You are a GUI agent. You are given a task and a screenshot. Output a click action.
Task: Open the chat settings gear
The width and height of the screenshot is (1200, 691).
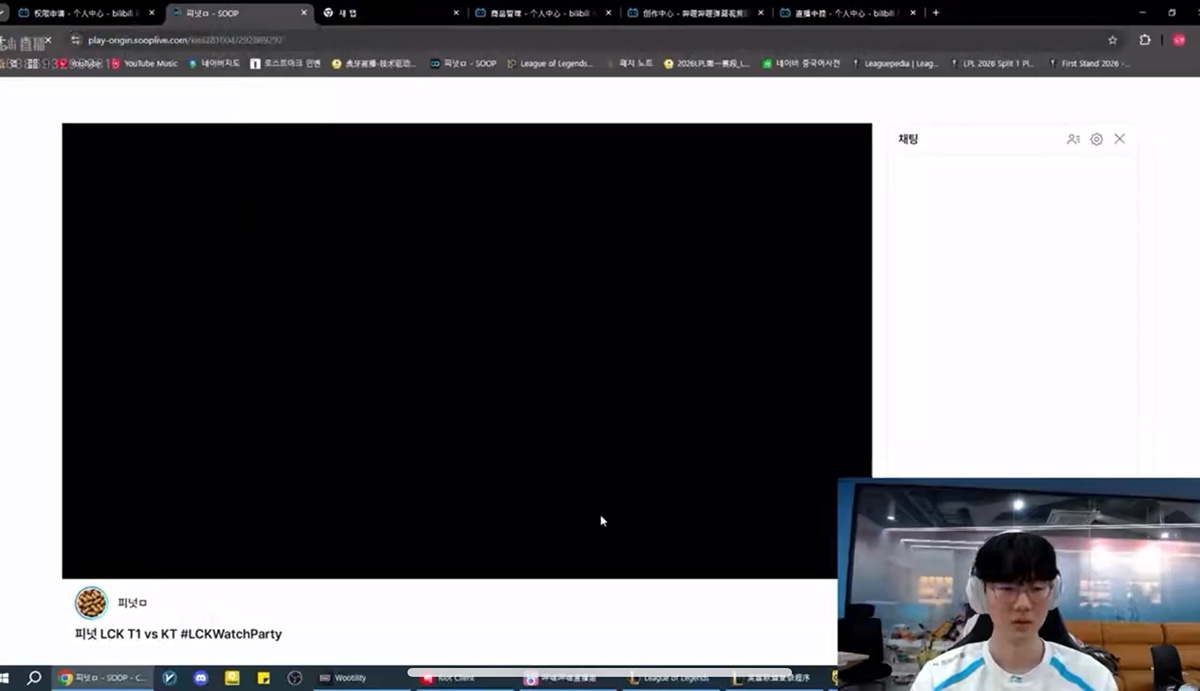tap(1096, 139)
